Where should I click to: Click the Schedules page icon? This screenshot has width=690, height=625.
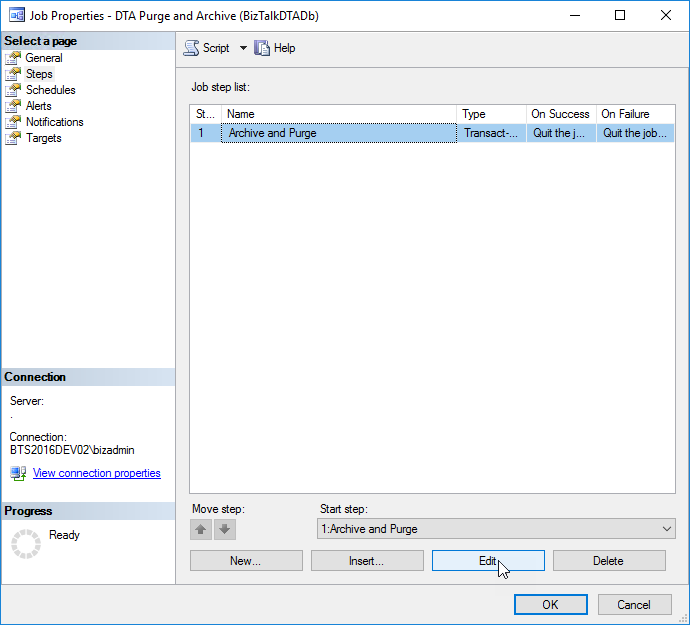click(x=13, y=90)
